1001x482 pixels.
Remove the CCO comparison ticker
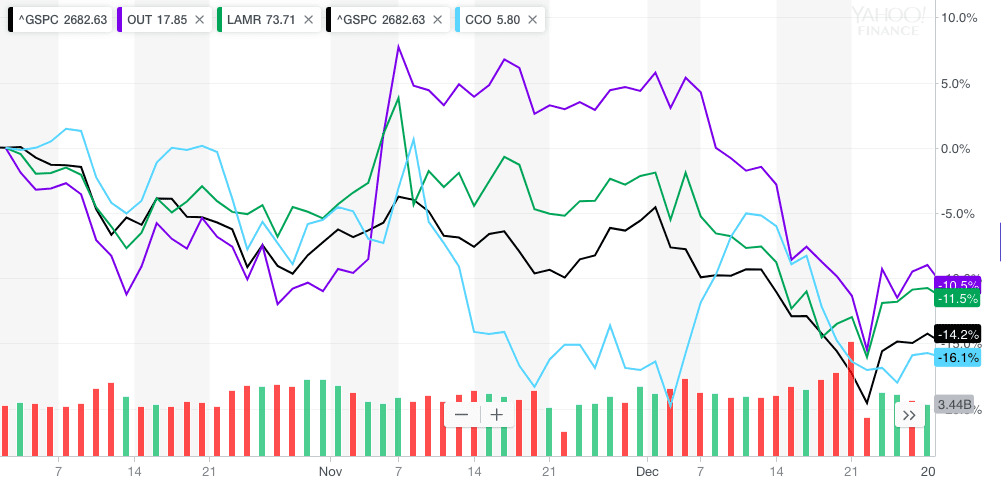(x=533, y=20)
